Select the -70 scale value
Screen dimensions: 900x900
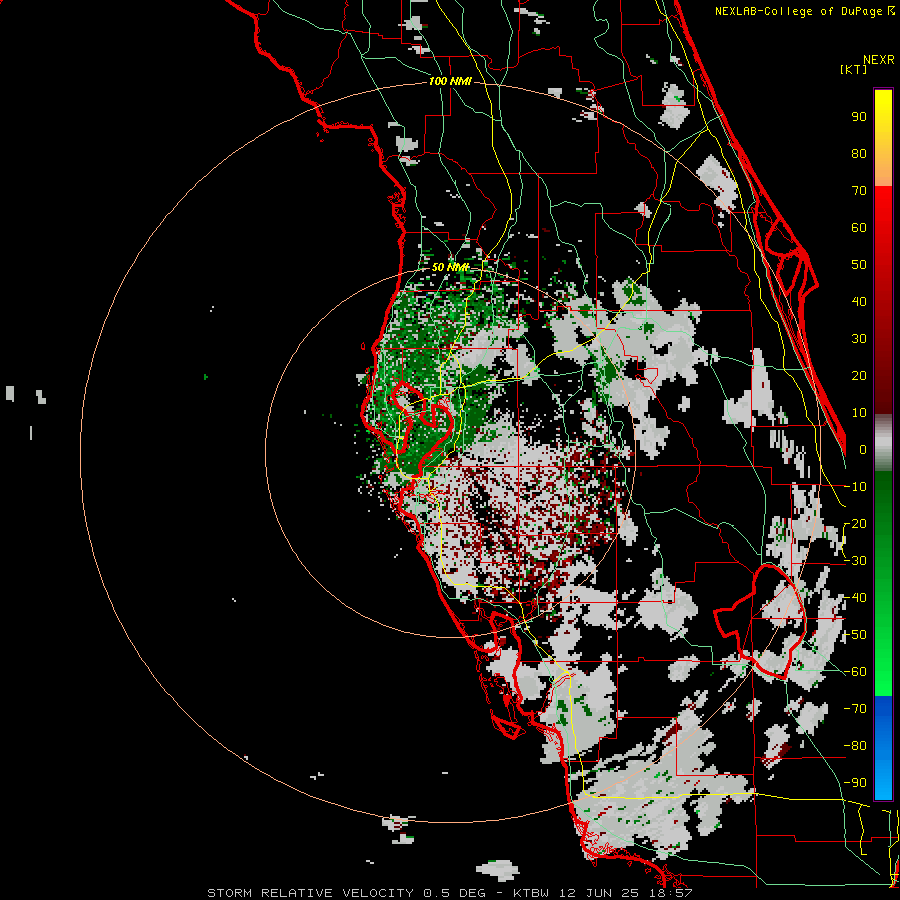pyautogui.click(x=855, y=709)
